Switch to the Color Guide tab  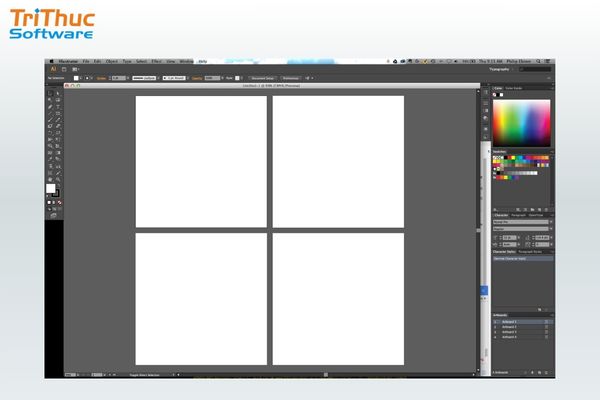(x=514, y=88)
